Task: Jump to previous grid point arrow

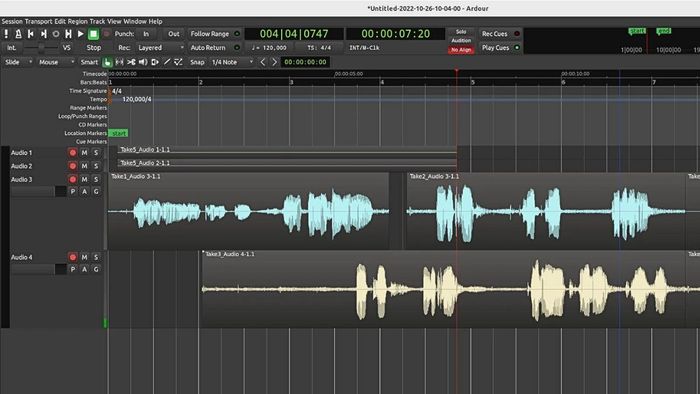Action: click(262, 62)
